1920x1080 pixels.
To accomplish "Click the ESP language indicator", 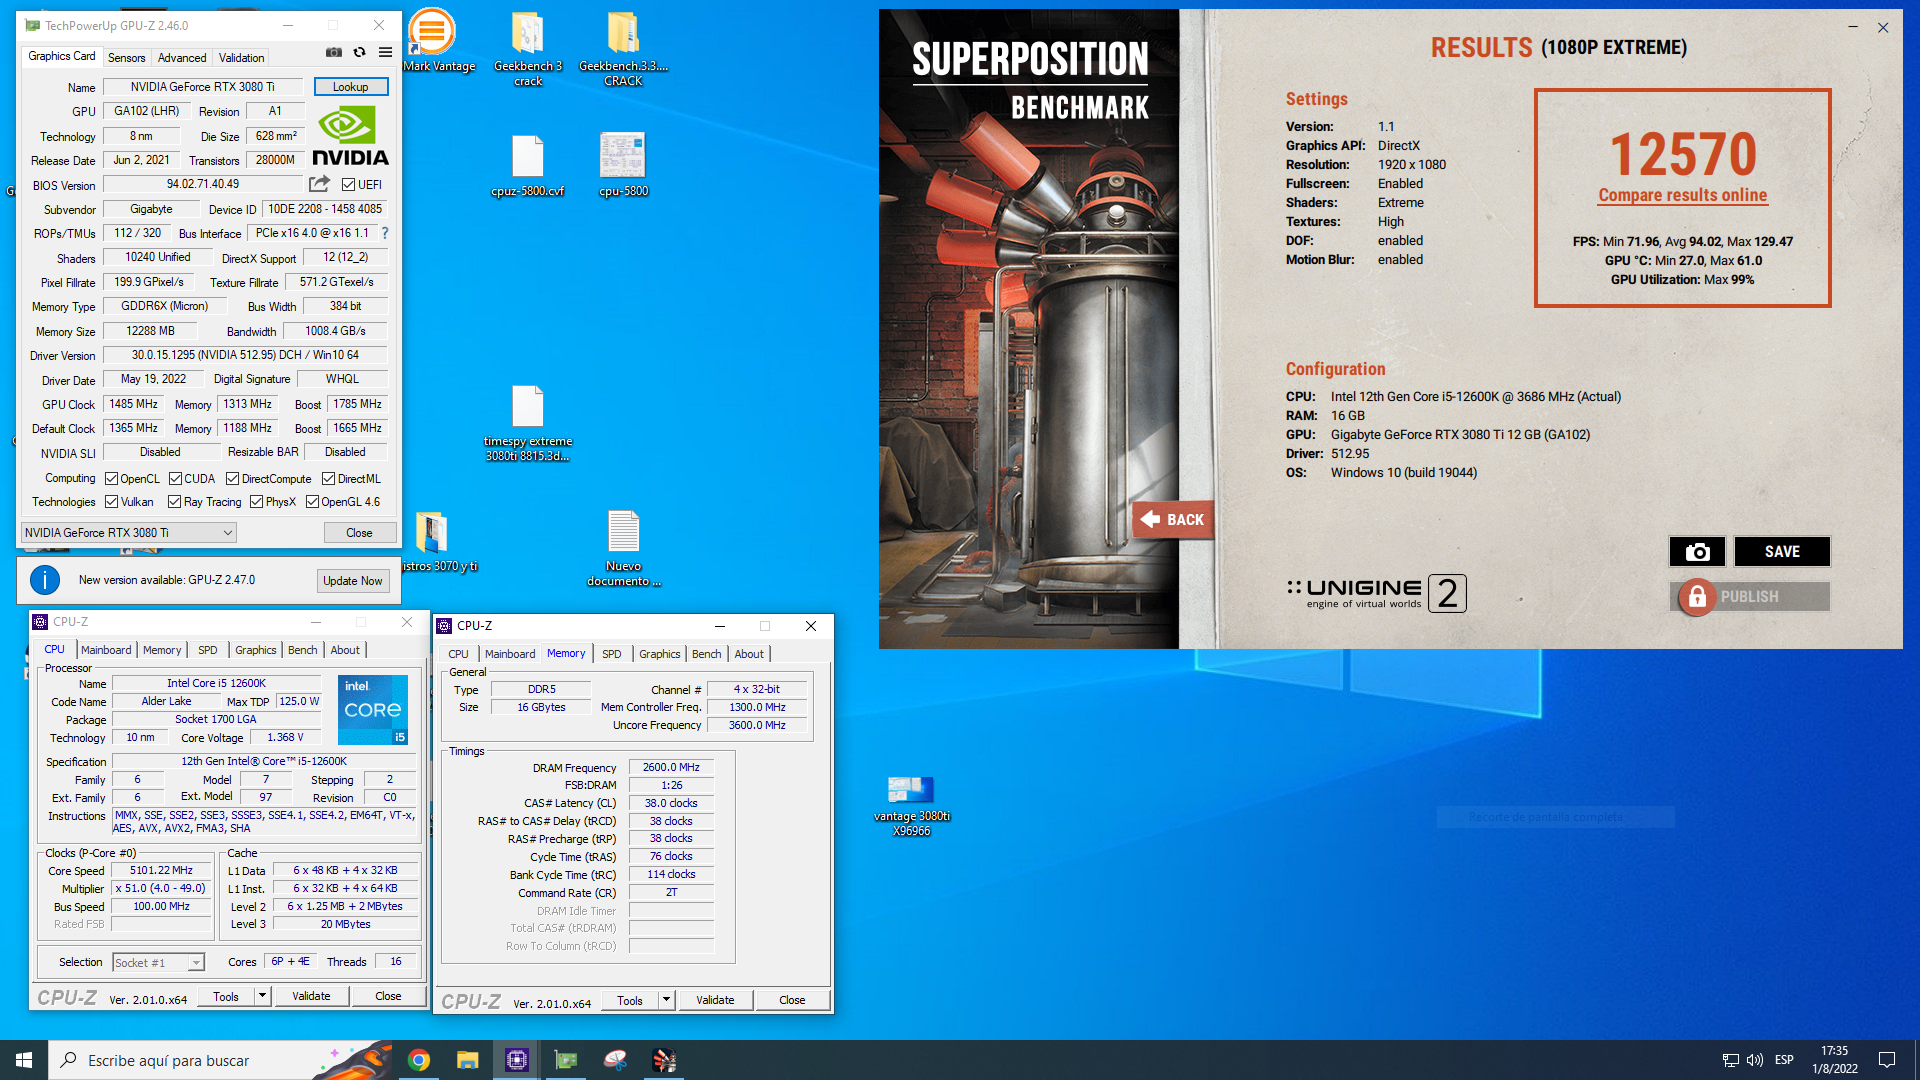I will (1784, 1060).
